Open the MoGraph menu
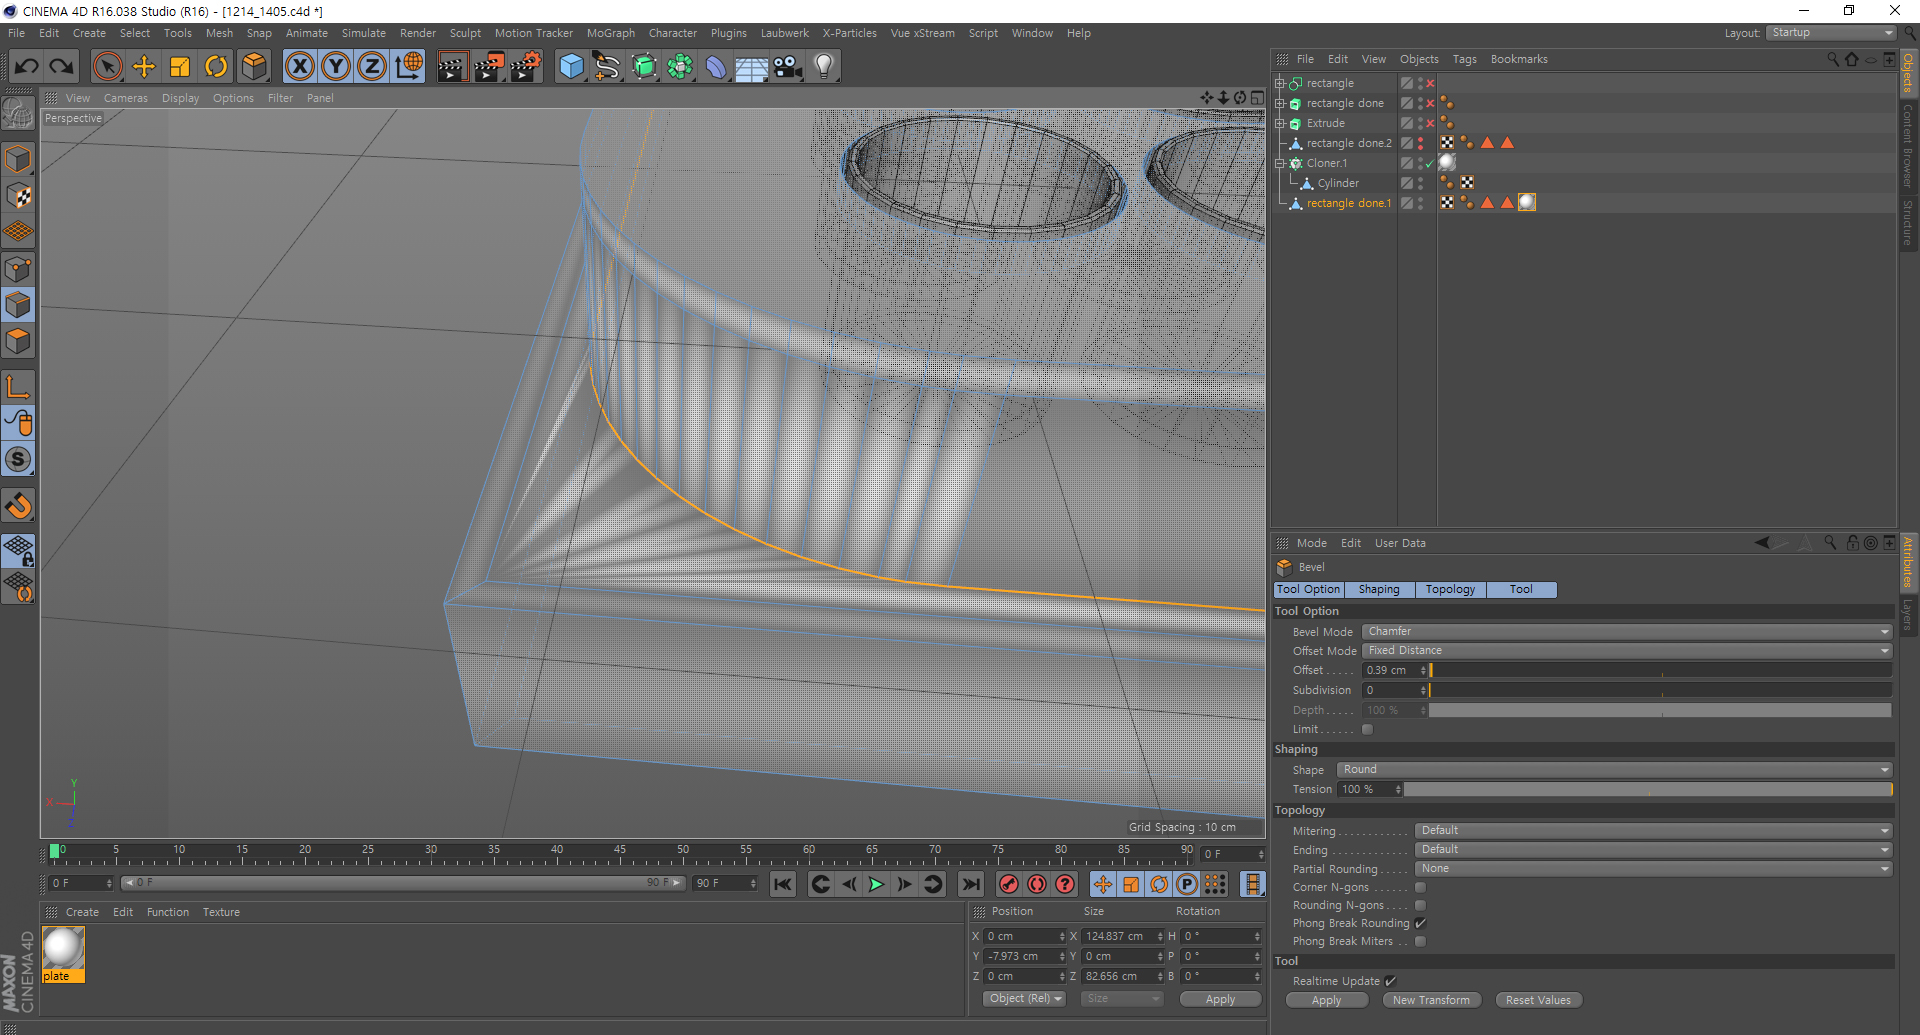This screenshot has height=1035, width=1920. pyautogui.click(x=610, y=33)
